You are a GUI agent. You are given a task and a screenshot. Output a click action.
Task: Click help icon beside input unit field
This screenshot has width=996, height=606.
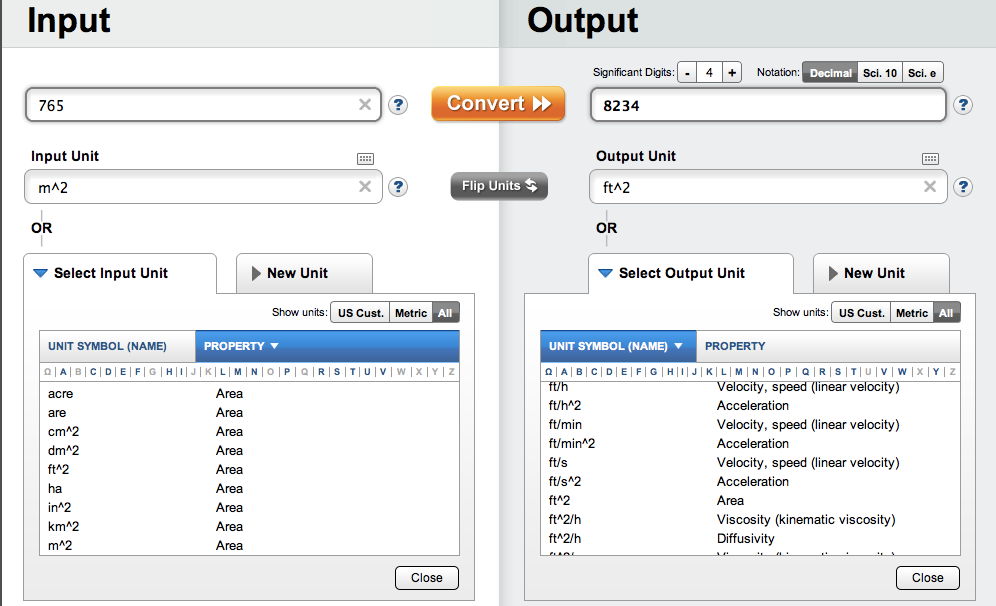pyautogui.click(x=398, y=187)
